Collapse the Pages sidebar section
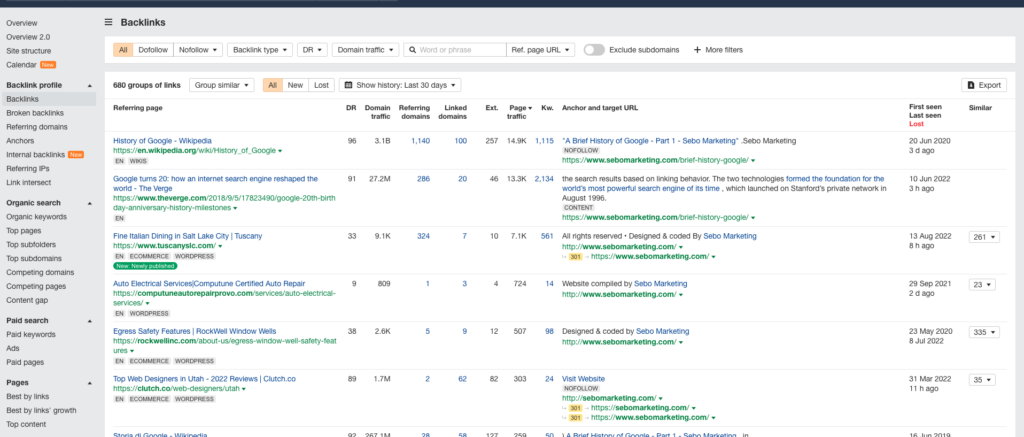The height and width of the screenshot is (437, 1024). tap(90, 383)
